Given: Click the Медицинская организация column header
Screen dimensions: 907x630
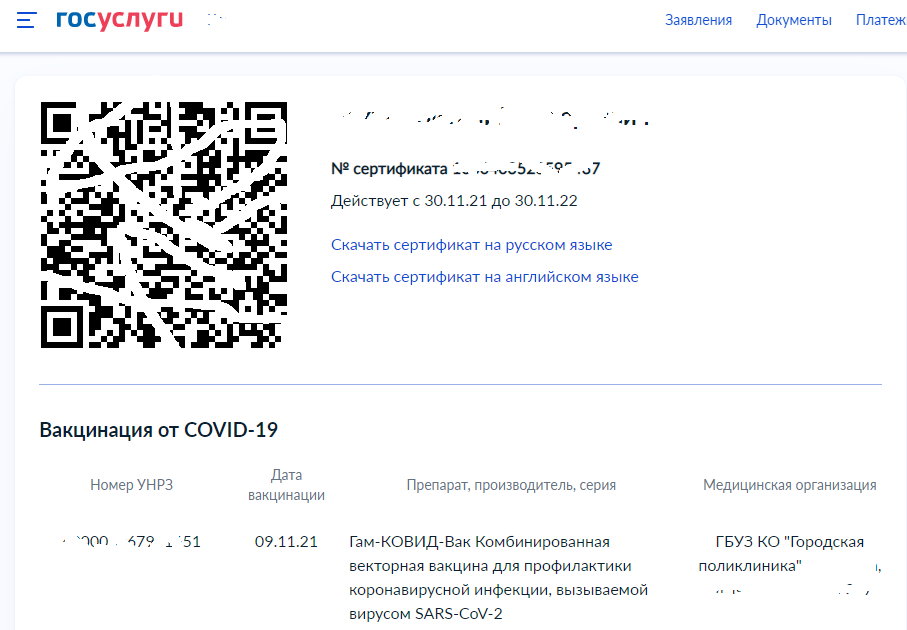Looking at the screenshot, I should pos(789,485).
